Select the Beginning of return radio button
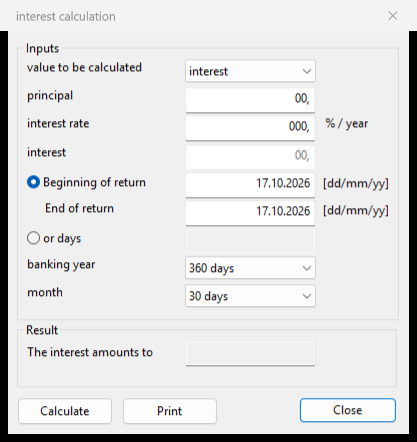The width and height of the screenshot is (417, 442). [33, 182]
